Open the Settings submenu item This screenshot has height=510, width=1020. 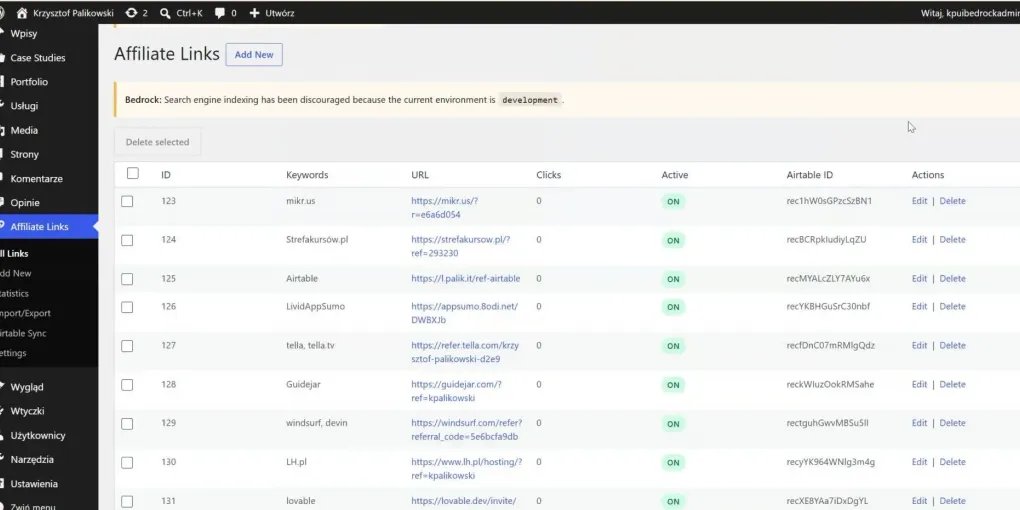pos(13,353)
